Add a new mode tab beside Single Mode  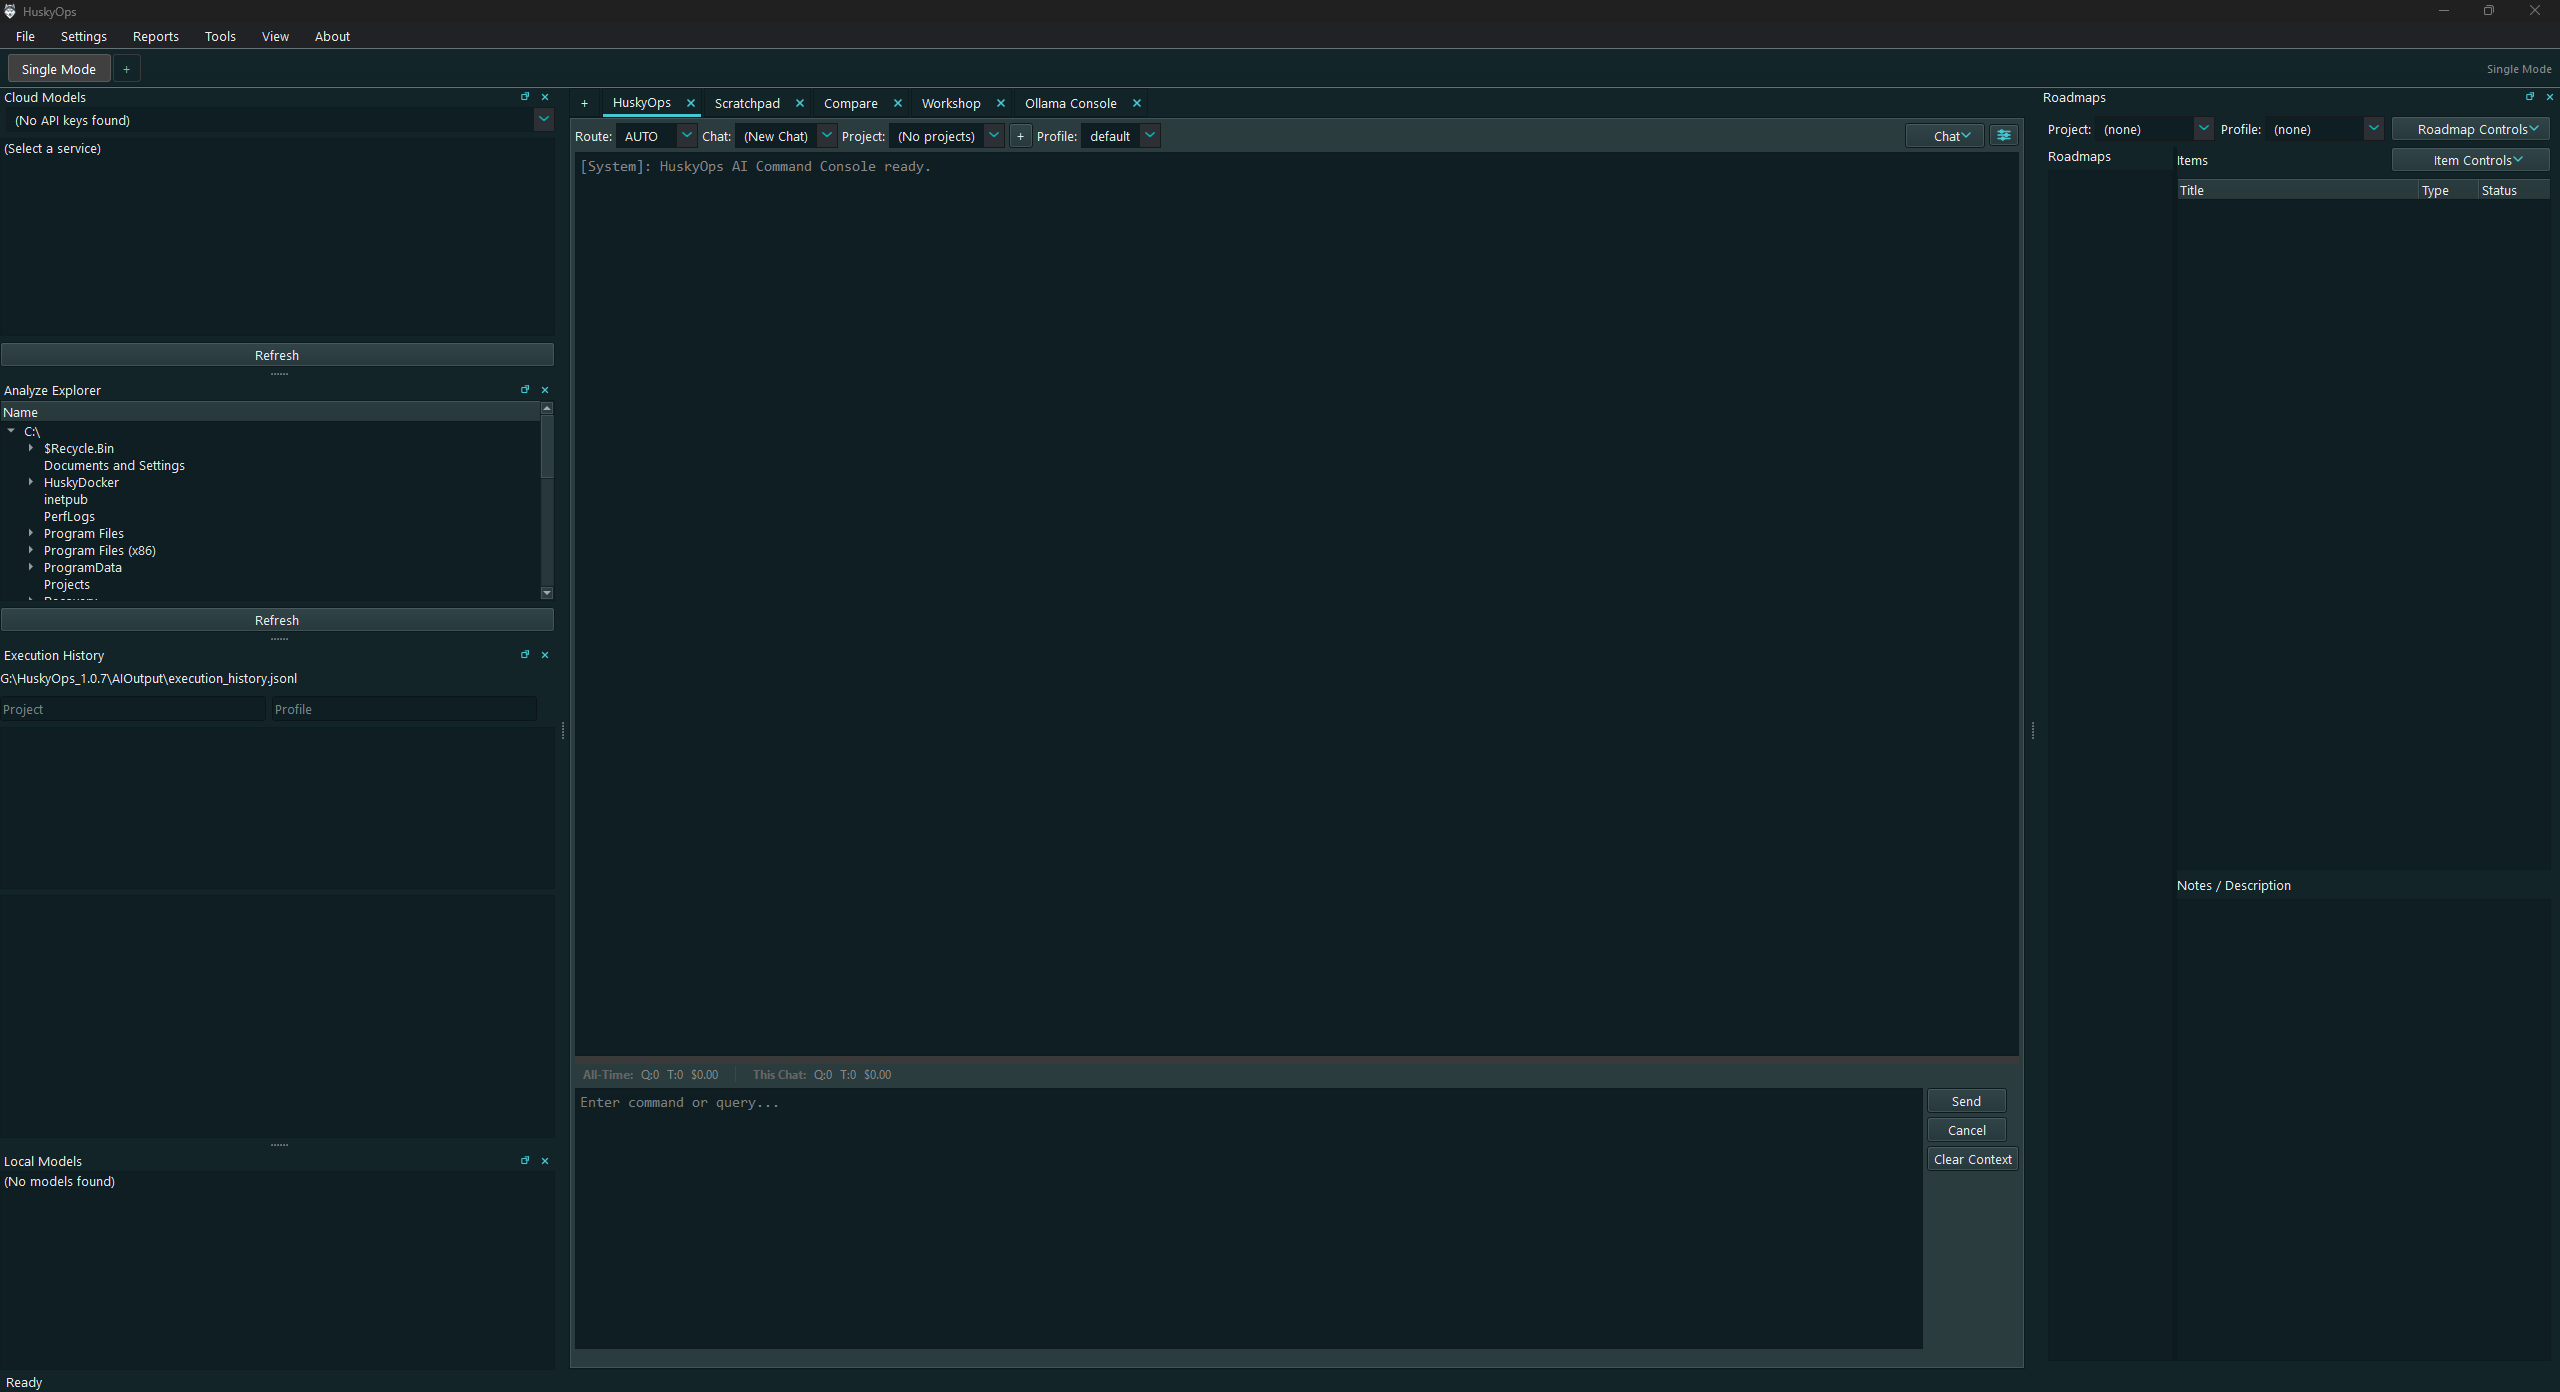126,69
